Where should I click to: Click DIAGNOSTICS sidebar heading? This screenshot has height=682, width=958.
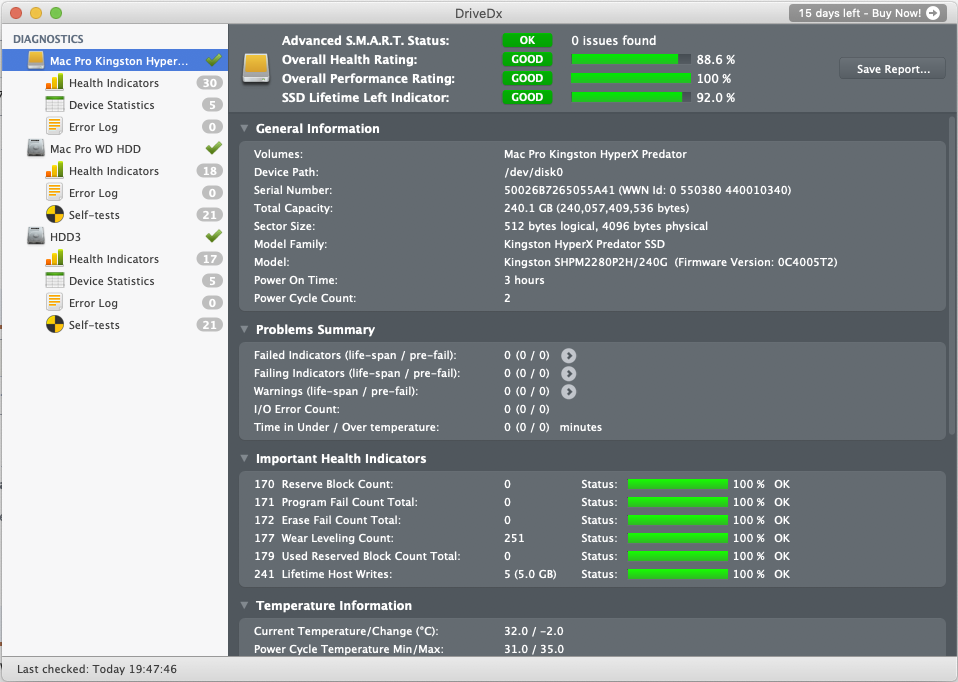point(48,39)
